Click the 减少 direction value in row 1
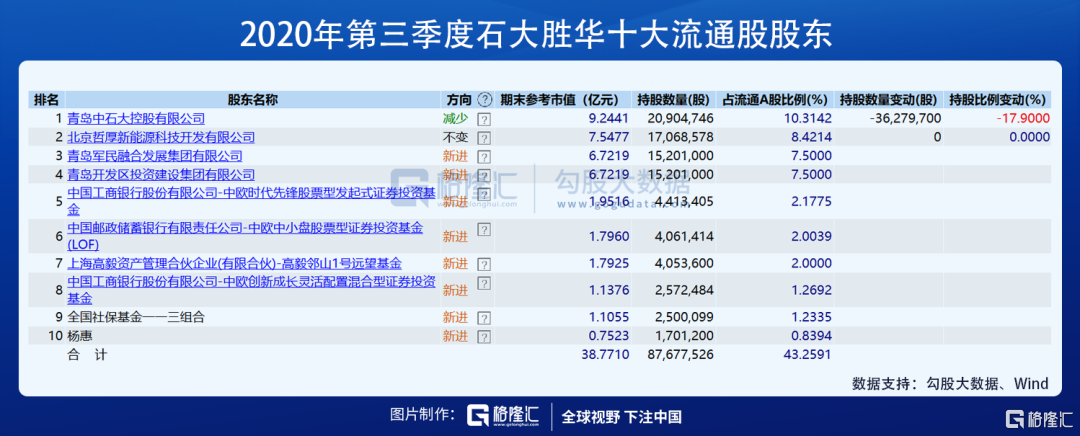The width and height of the screenshot is (1080, 436). (x=455, y=118)
